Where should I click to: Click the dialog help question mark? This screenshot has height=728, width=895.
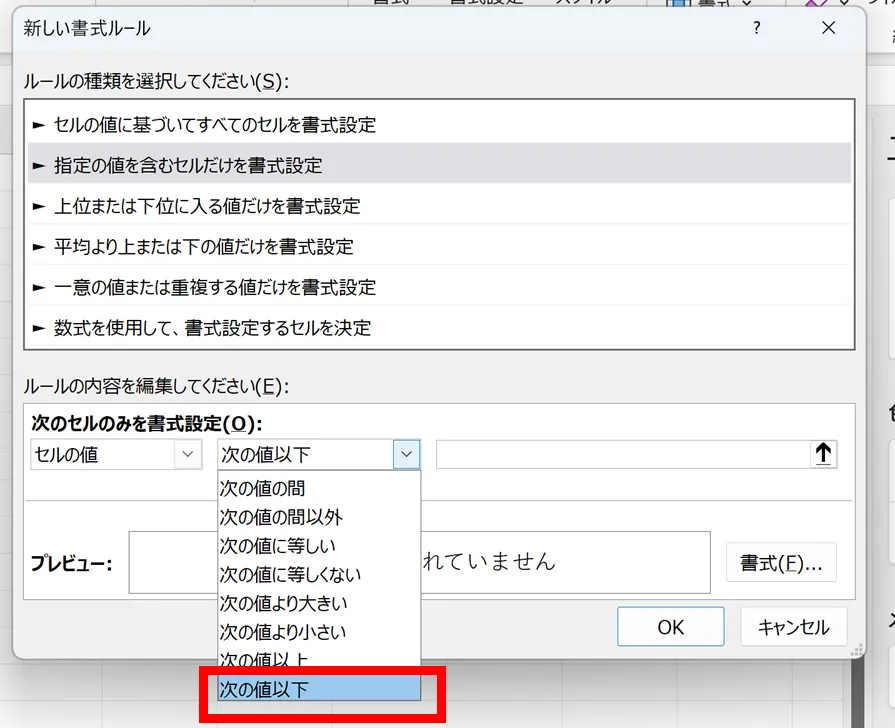(x=756, y=29)
